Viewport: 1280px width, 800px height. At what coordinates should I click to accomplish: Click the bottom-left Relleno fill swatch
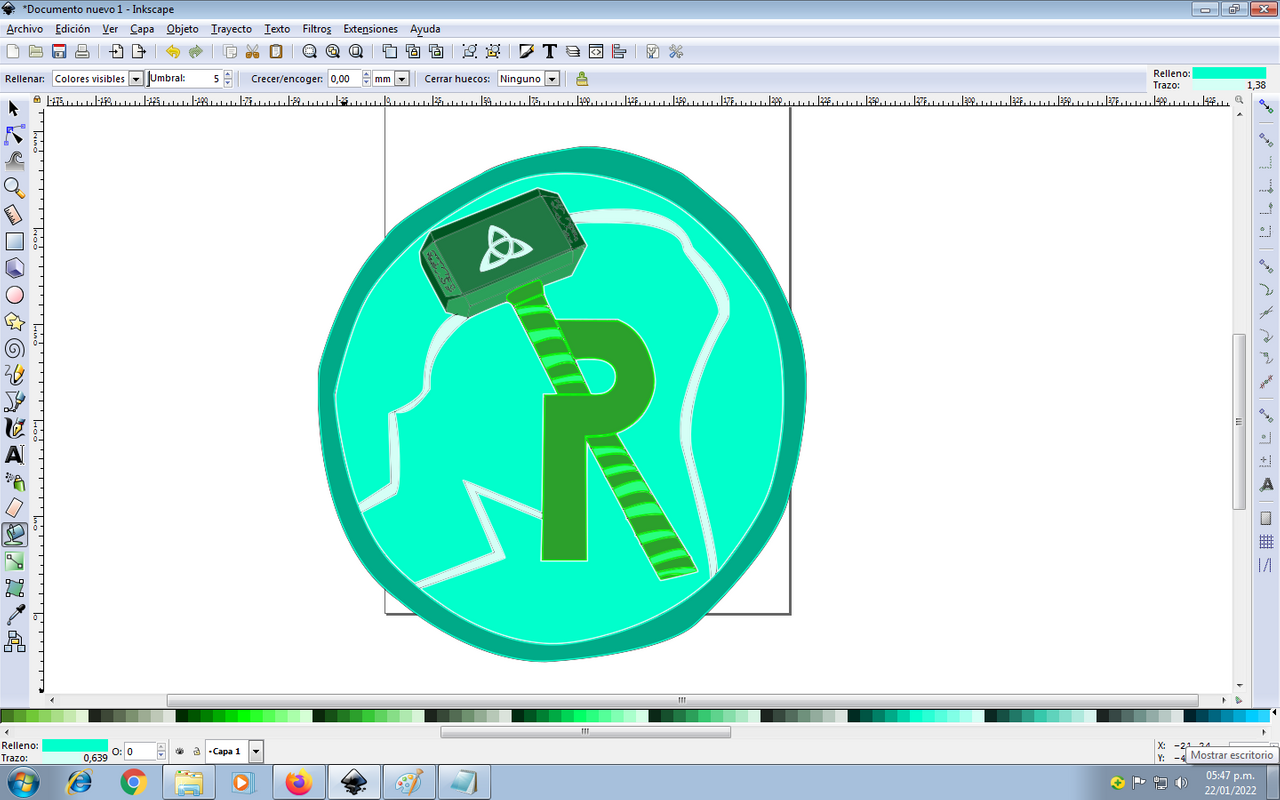[x=74, y=745]
